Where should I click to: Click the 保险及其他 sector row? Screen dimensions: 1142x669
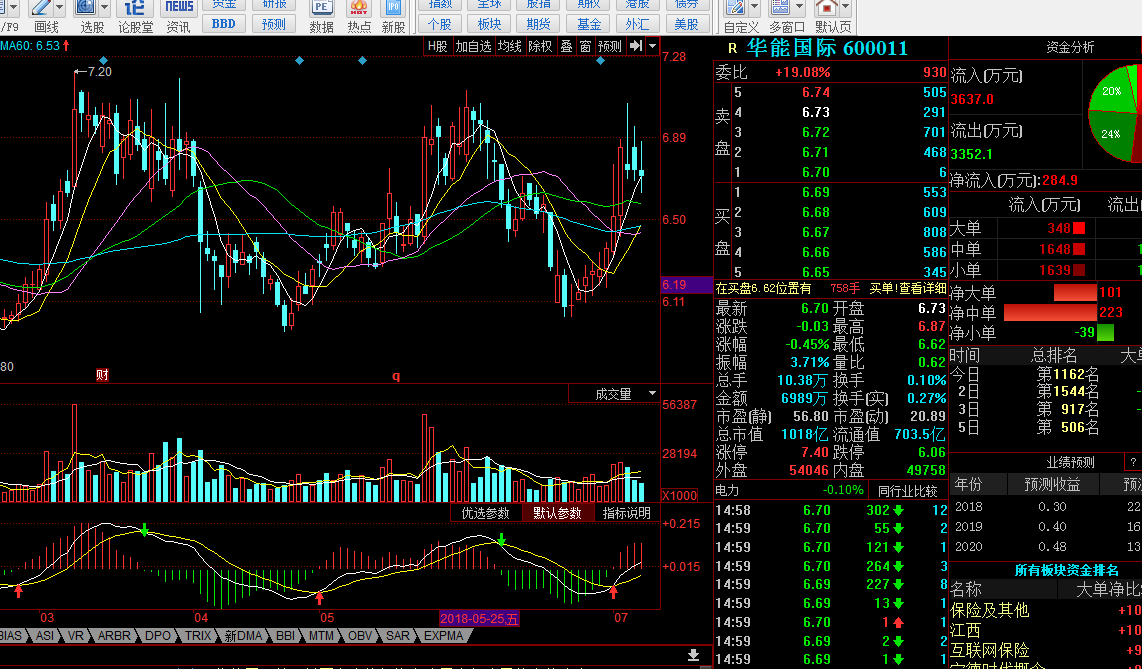[1046, 610]
